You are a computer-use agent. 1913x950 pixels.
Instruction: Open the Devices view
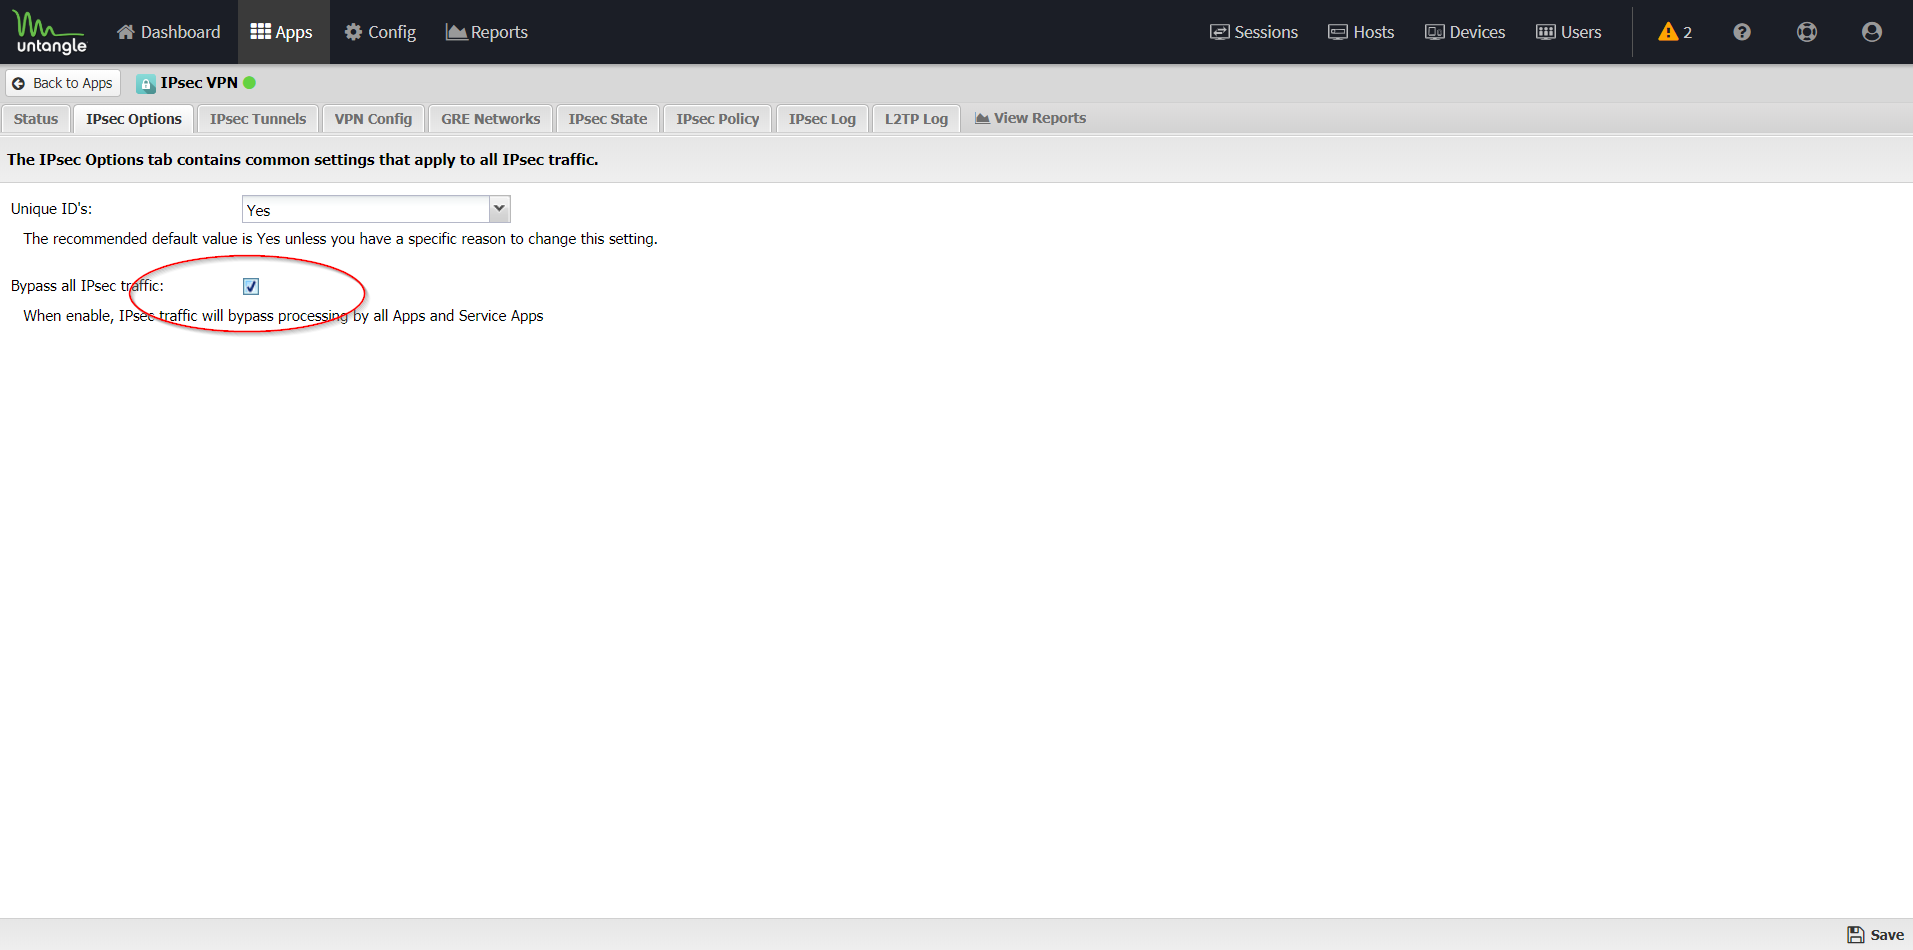(x=1464, y=32)
